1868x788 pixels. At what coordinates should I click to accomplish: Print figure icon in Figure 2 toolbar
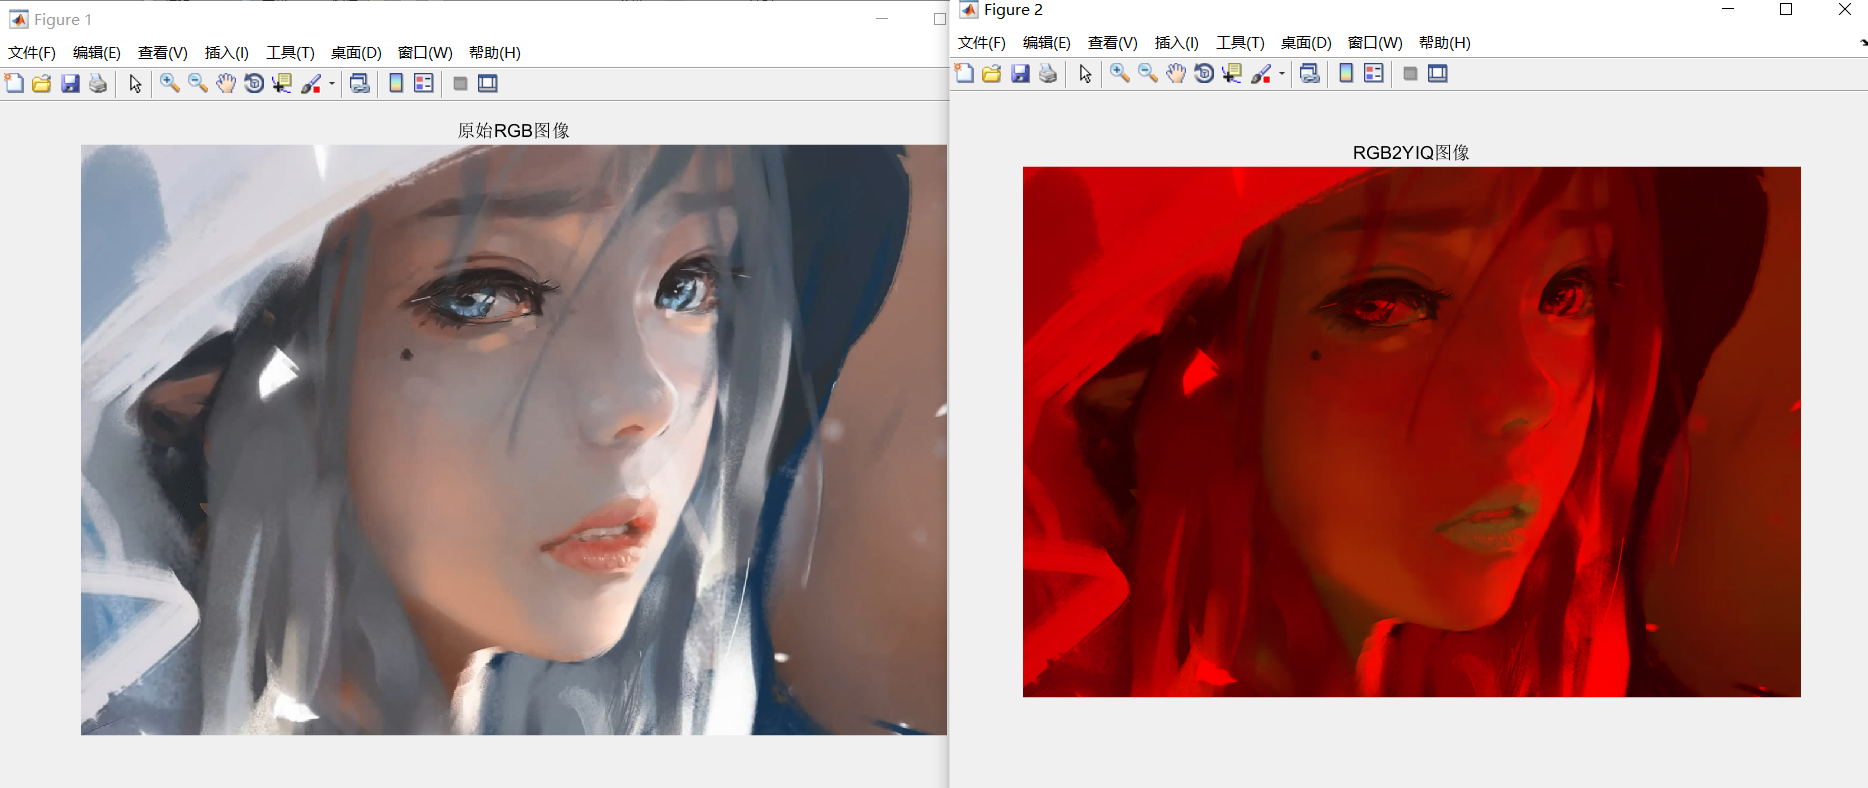click(1048, 73)
